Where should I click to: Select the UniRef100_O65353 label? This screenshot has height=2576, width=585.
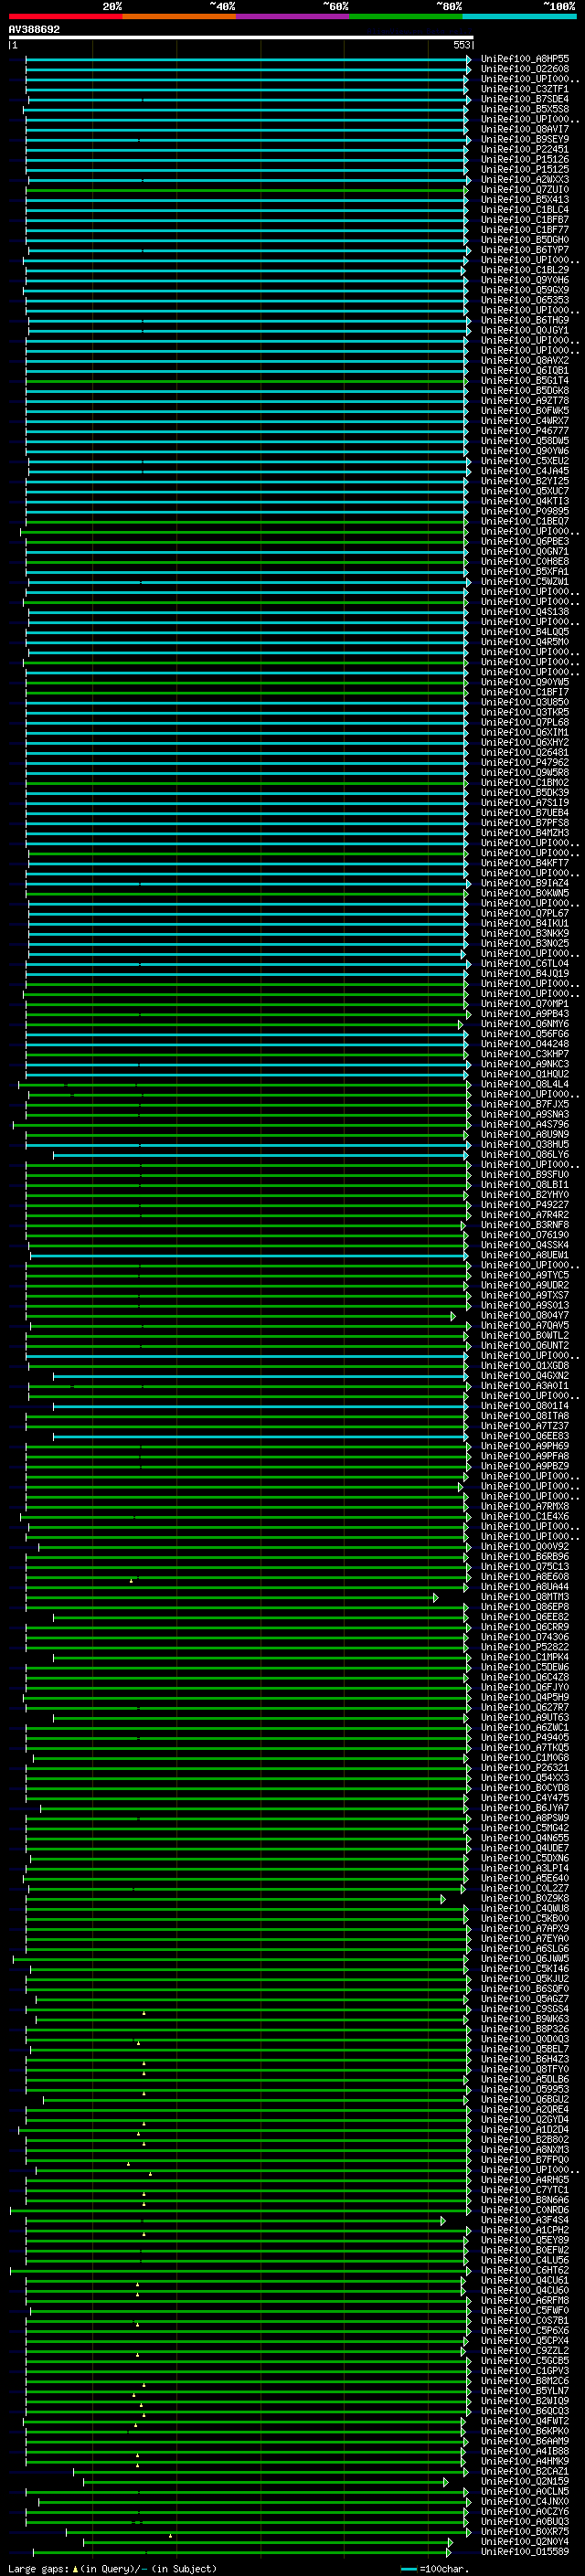click(x=525, y=300)
